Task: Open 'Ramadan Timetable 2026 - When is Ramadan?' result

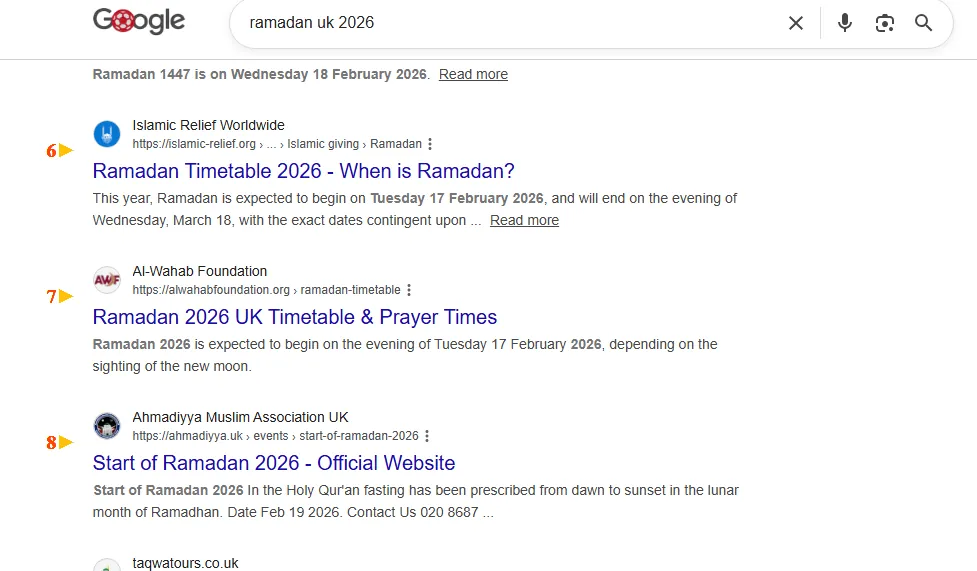Action: point(303,171)
